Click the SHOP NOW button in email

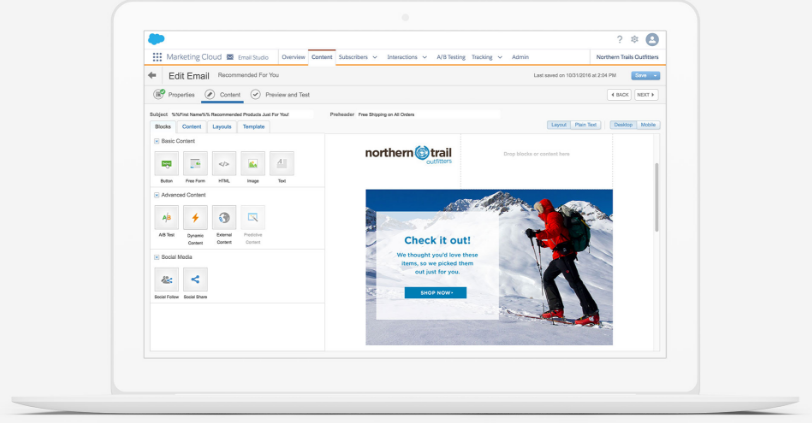435,293
